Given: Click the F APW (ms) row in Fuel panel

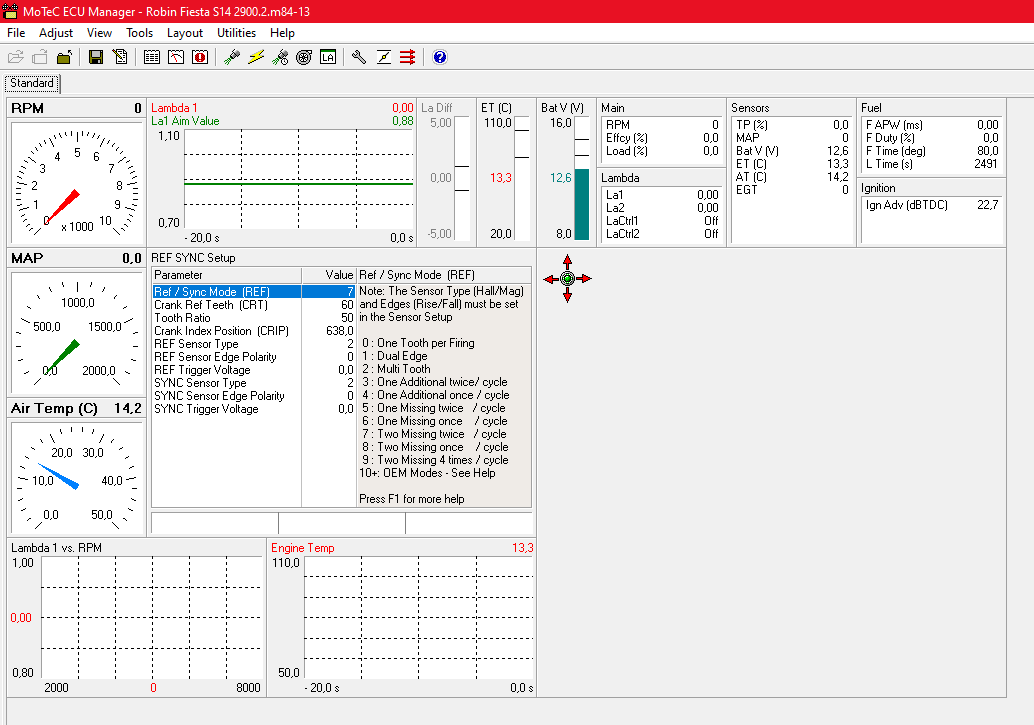Looking at the screenshot, I should (932, 125).
